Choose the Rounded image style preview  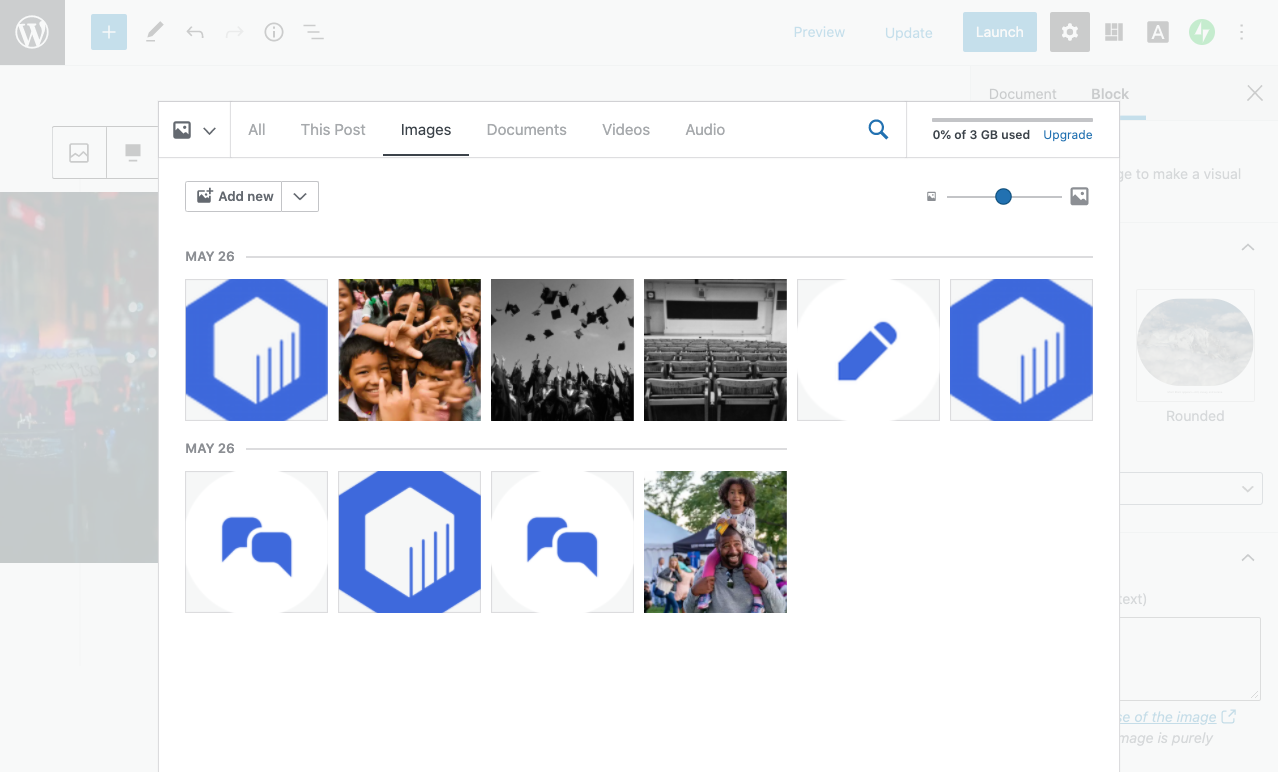1195,344
